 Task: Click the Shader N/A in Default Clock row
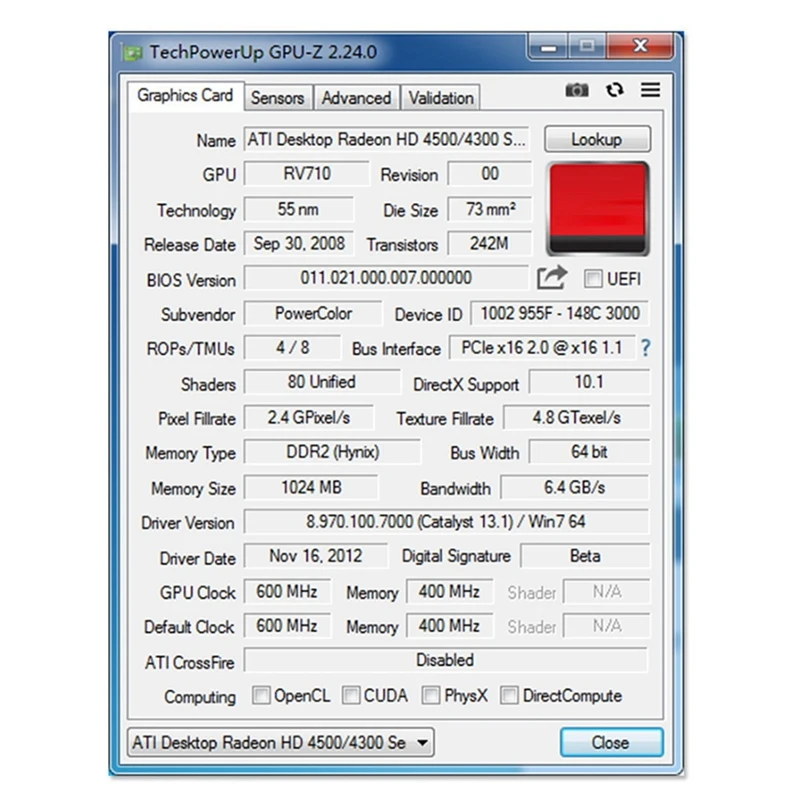click(x=607, y=626)
